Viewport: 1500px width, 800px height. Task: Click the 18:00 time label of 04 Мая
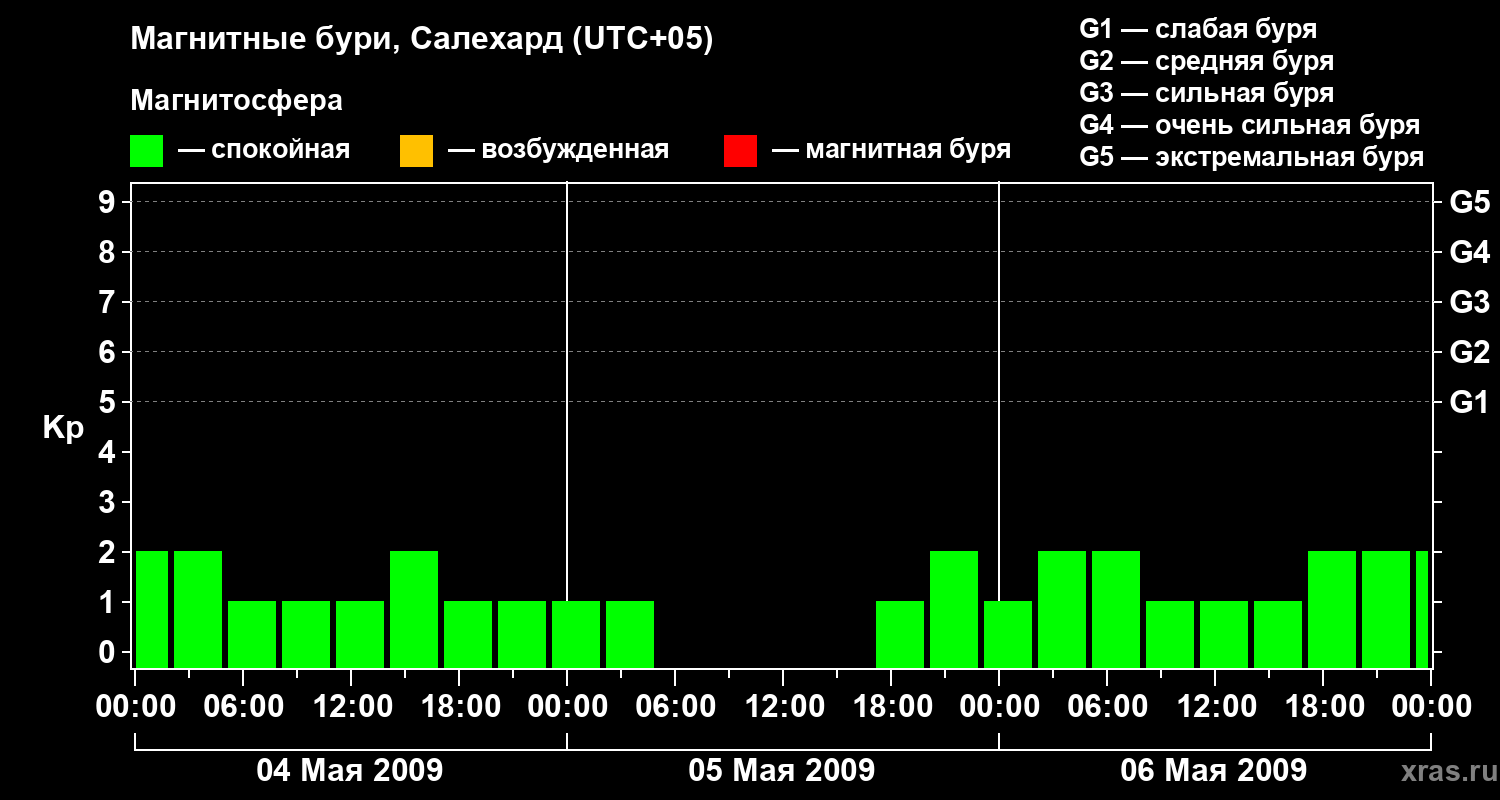(x=459, y=707)
